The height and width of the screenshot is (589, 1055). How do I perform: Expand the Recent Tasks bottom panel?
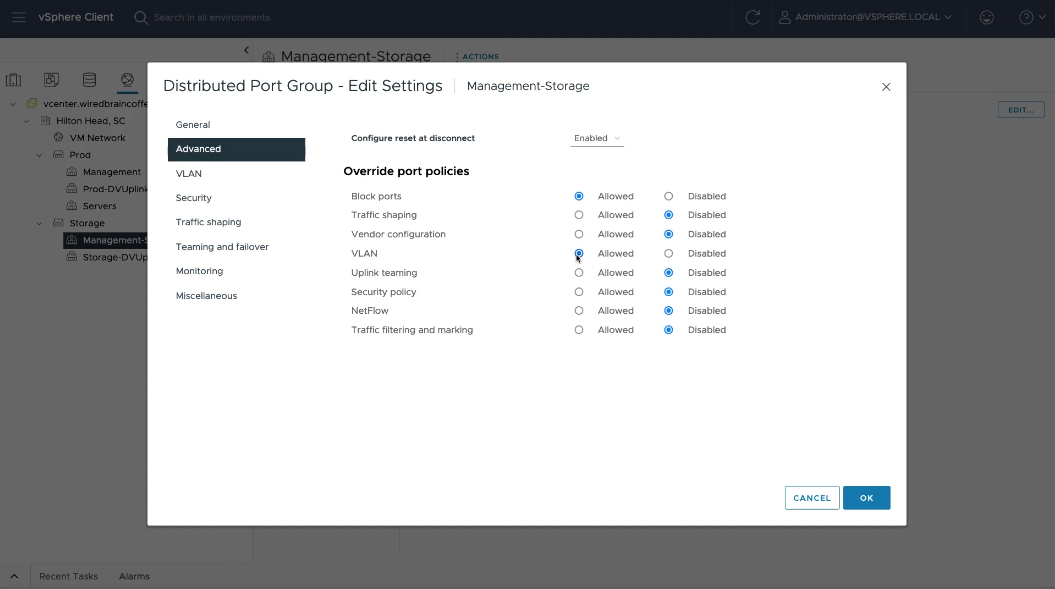pyautogui.click(x=14, y=576)
